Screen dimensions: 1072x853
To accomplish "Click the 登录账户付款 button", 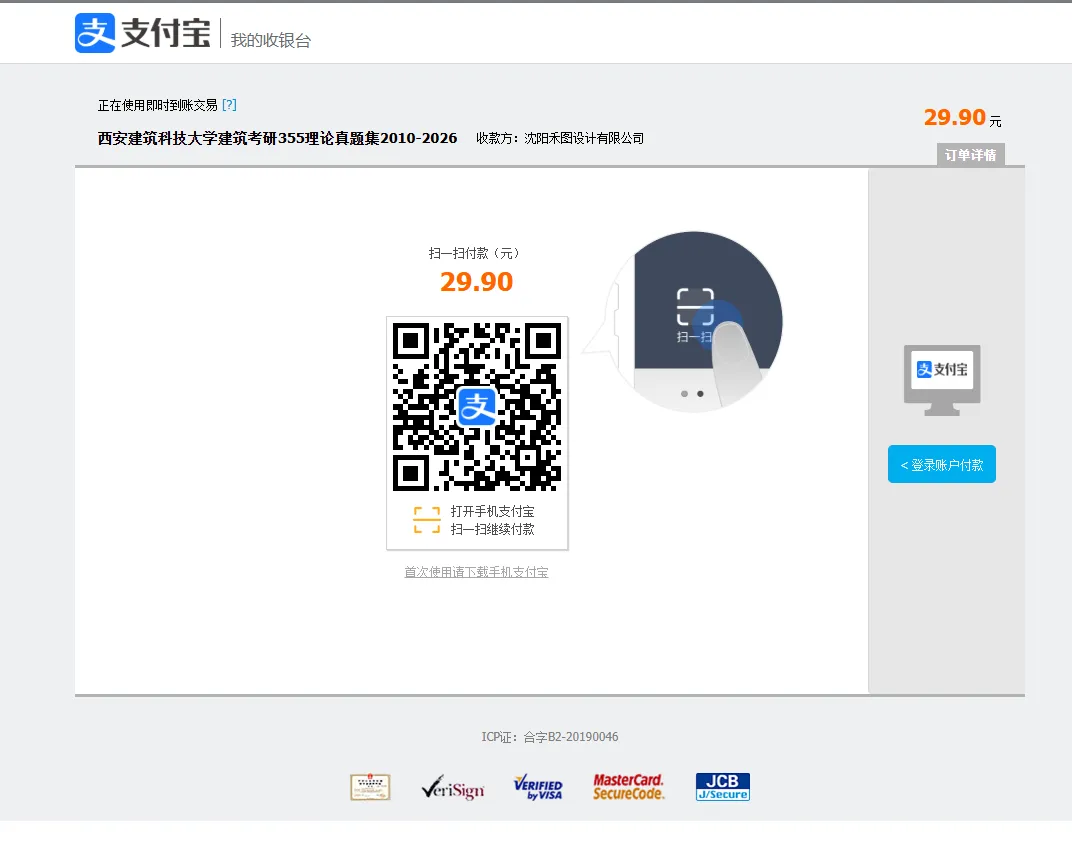I will [941, 464].
